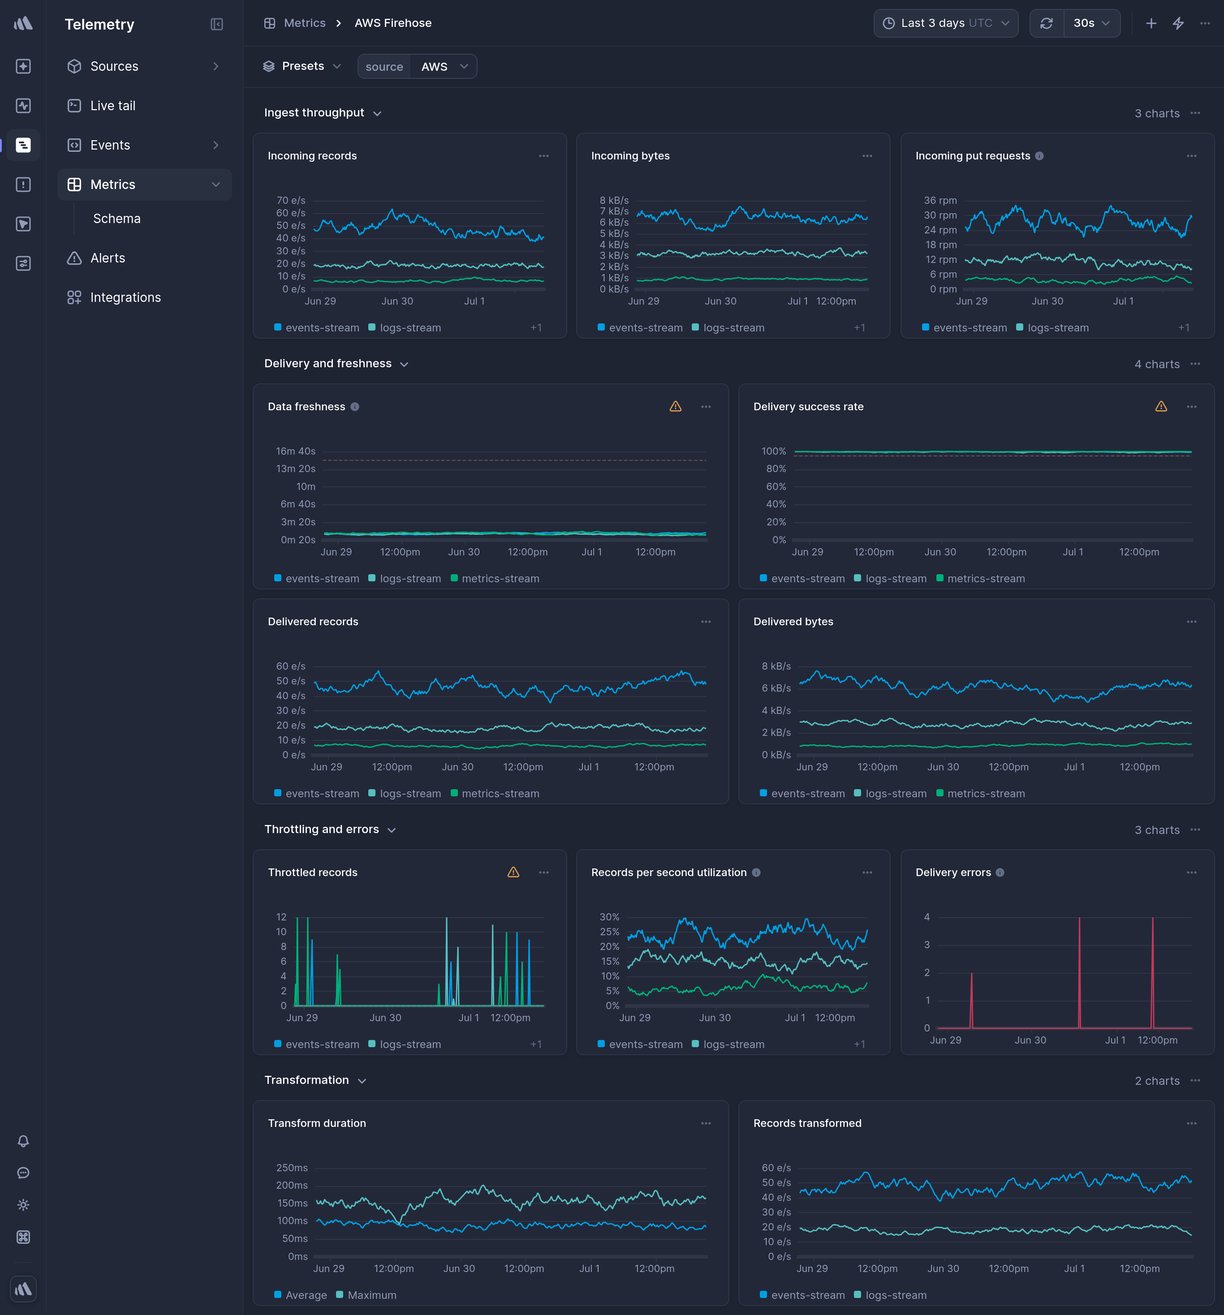Open Integrations in sidebar
The width and height of the screenshot is (1224, 1315).
point(144,297)
